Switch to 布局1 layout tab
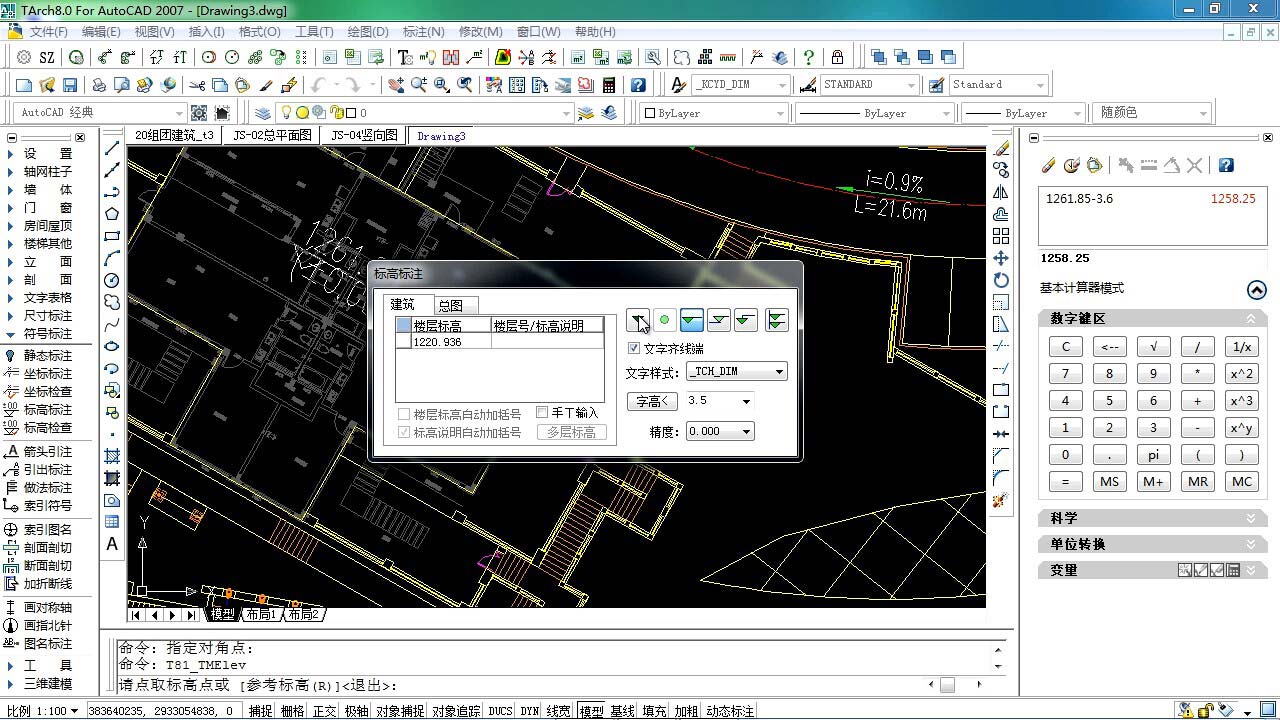The image size is (1280, 720). click(261, 614)
